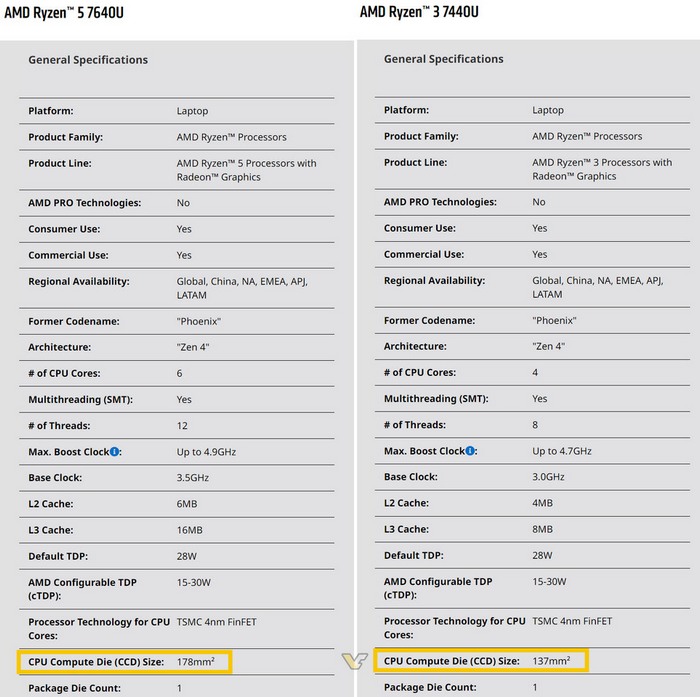This screenshot has width=700, height=697.
Task: Click the Ryzen 3 Product Line value text
Action: point(602,170)
